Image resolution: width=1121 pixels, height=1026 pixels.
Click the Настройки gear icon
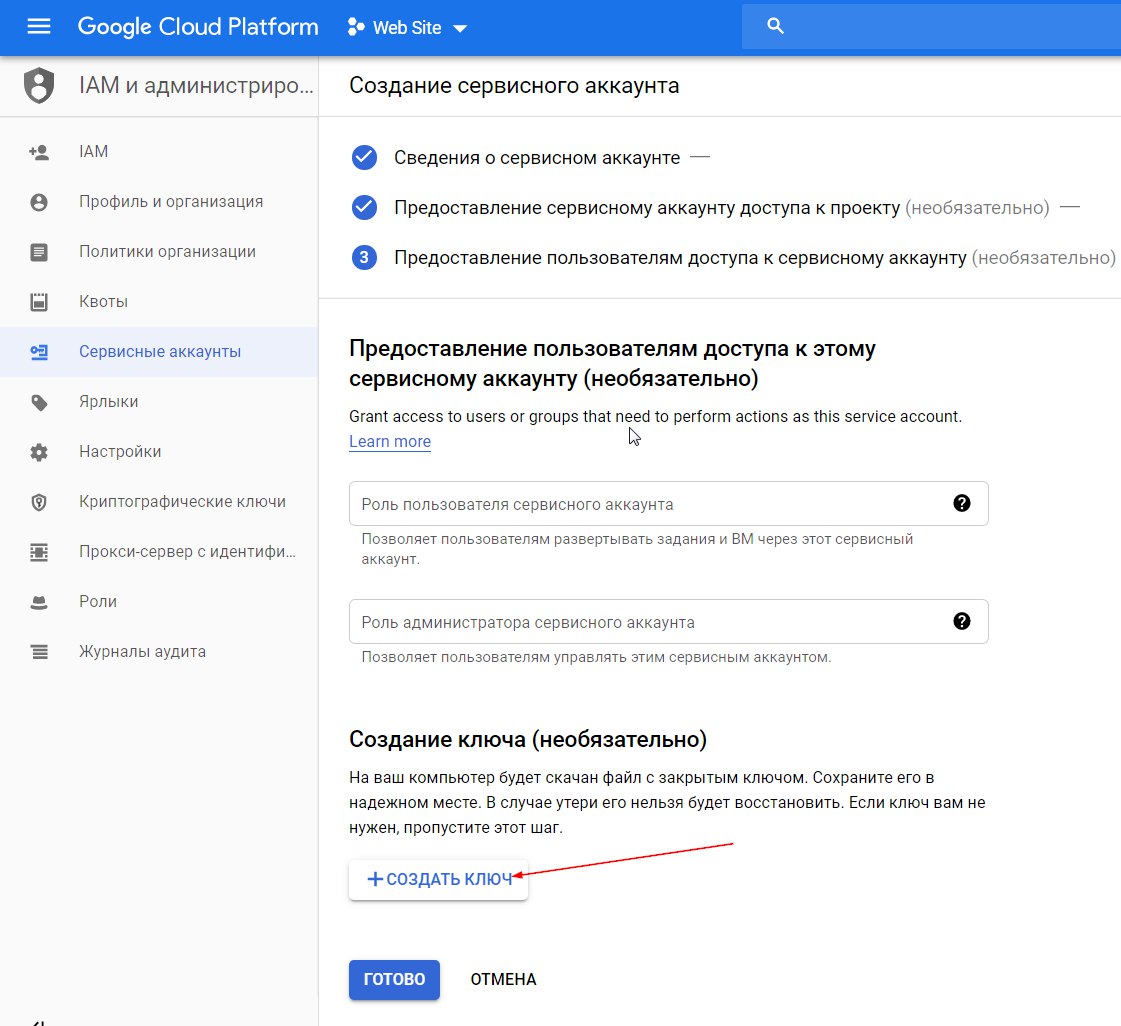pyautogui.click(x=39, y=452)
